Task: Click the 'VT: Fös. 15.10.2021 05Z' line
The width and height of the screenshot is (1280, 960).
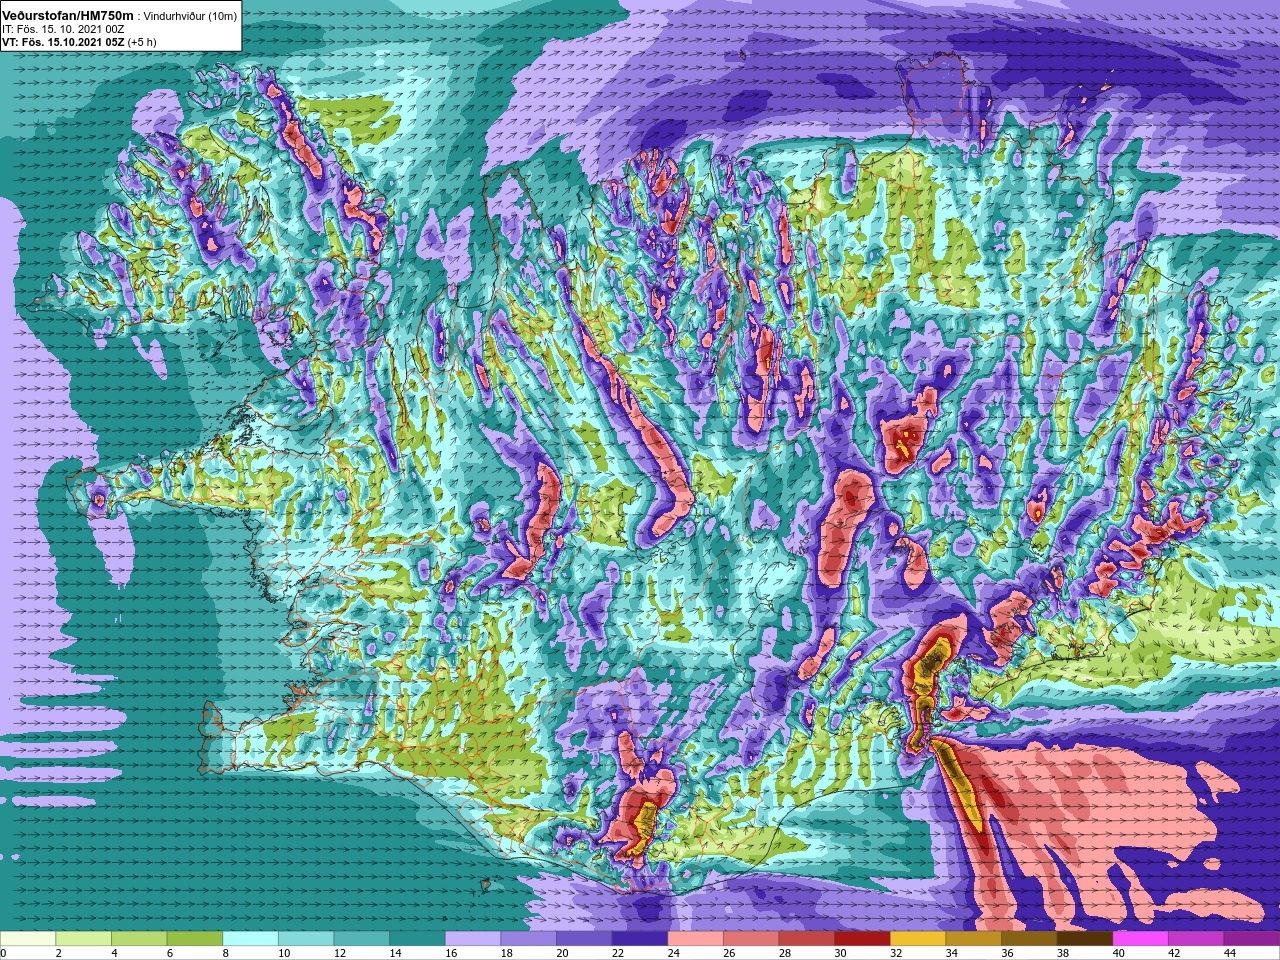Action: 61,42
